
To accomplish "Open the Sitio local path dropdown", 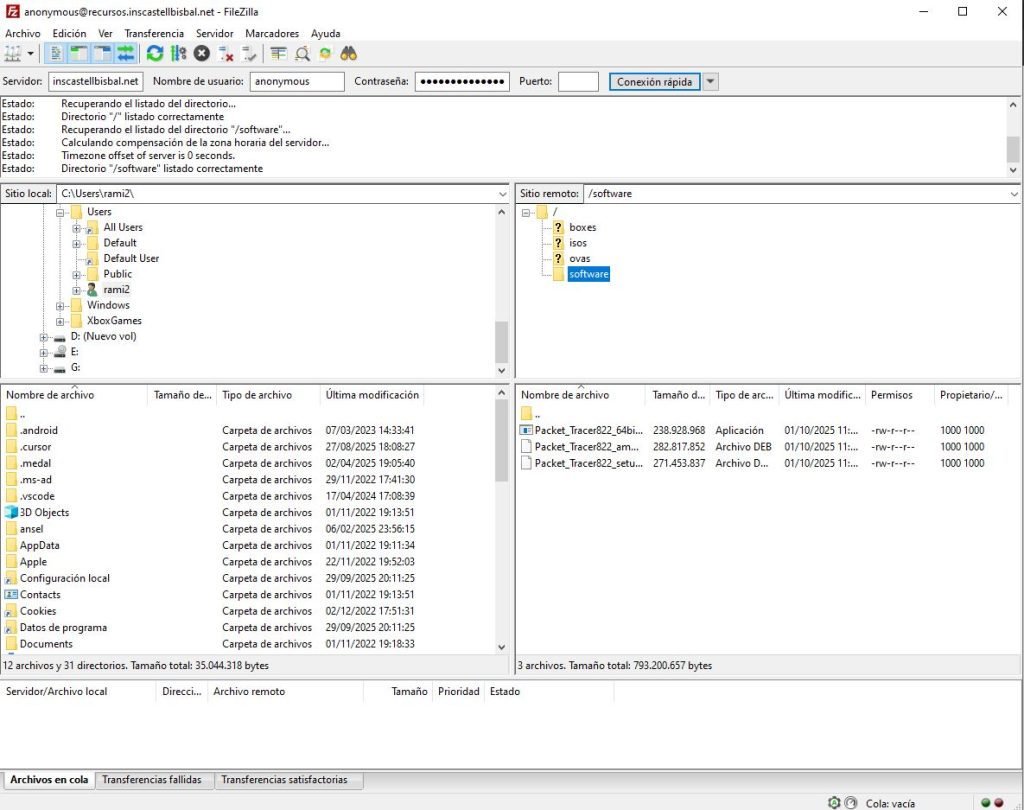I will pos(502,193).
